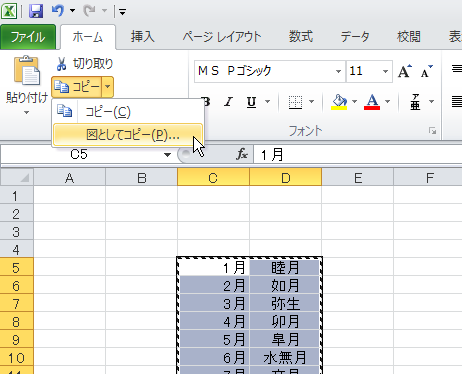Select row 1 header

[17, 195]
